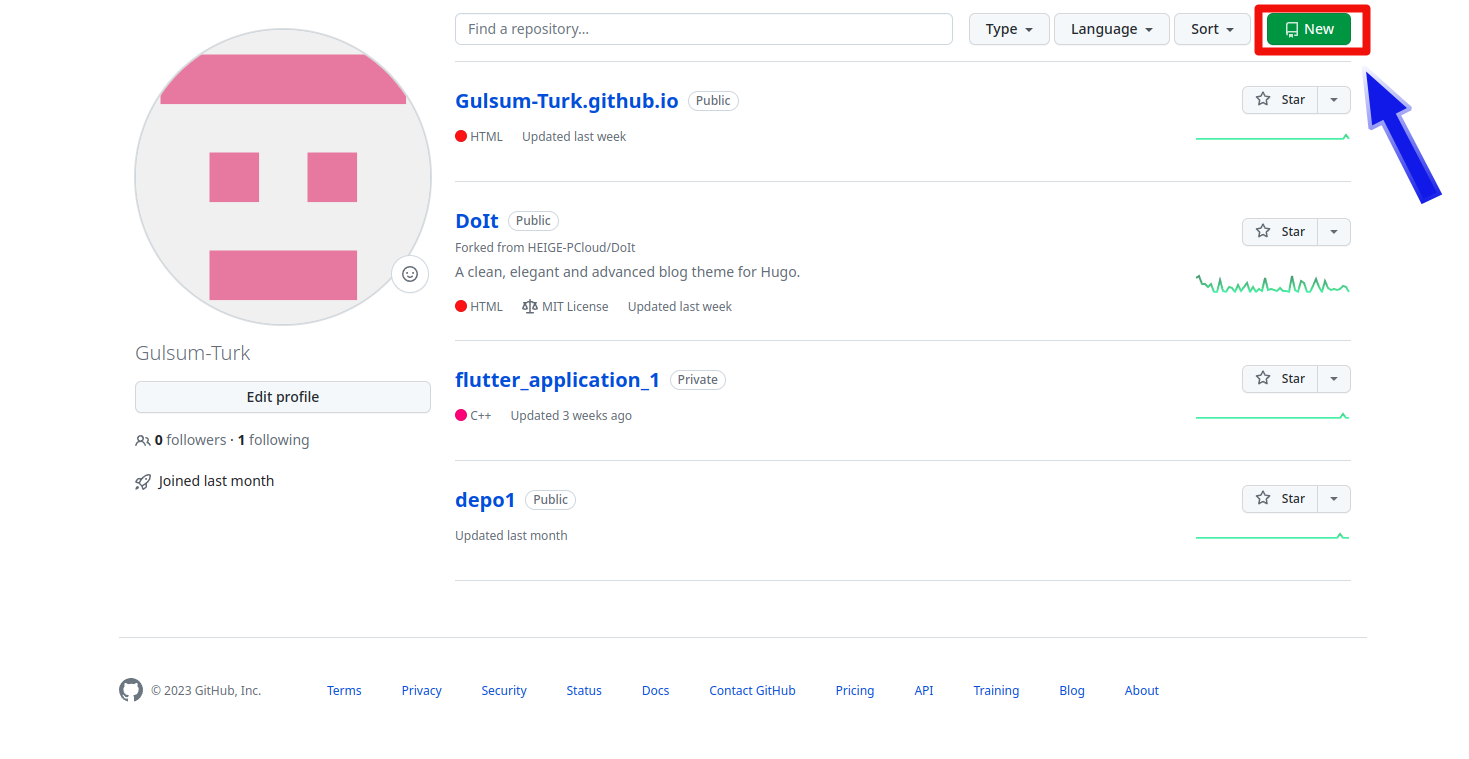Click the Gulsum-Turk username text
The width and height of the screenshot is (1469, 759).
[x=193, y=353]
